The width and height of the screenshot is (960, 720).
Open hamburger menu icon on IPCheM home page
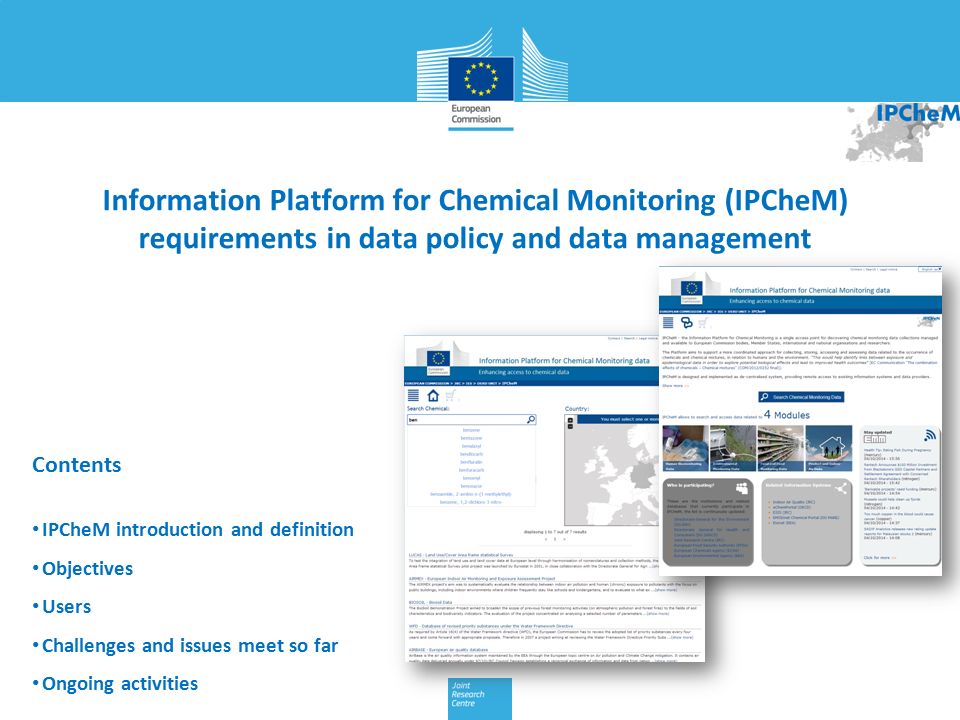point(668,323)
